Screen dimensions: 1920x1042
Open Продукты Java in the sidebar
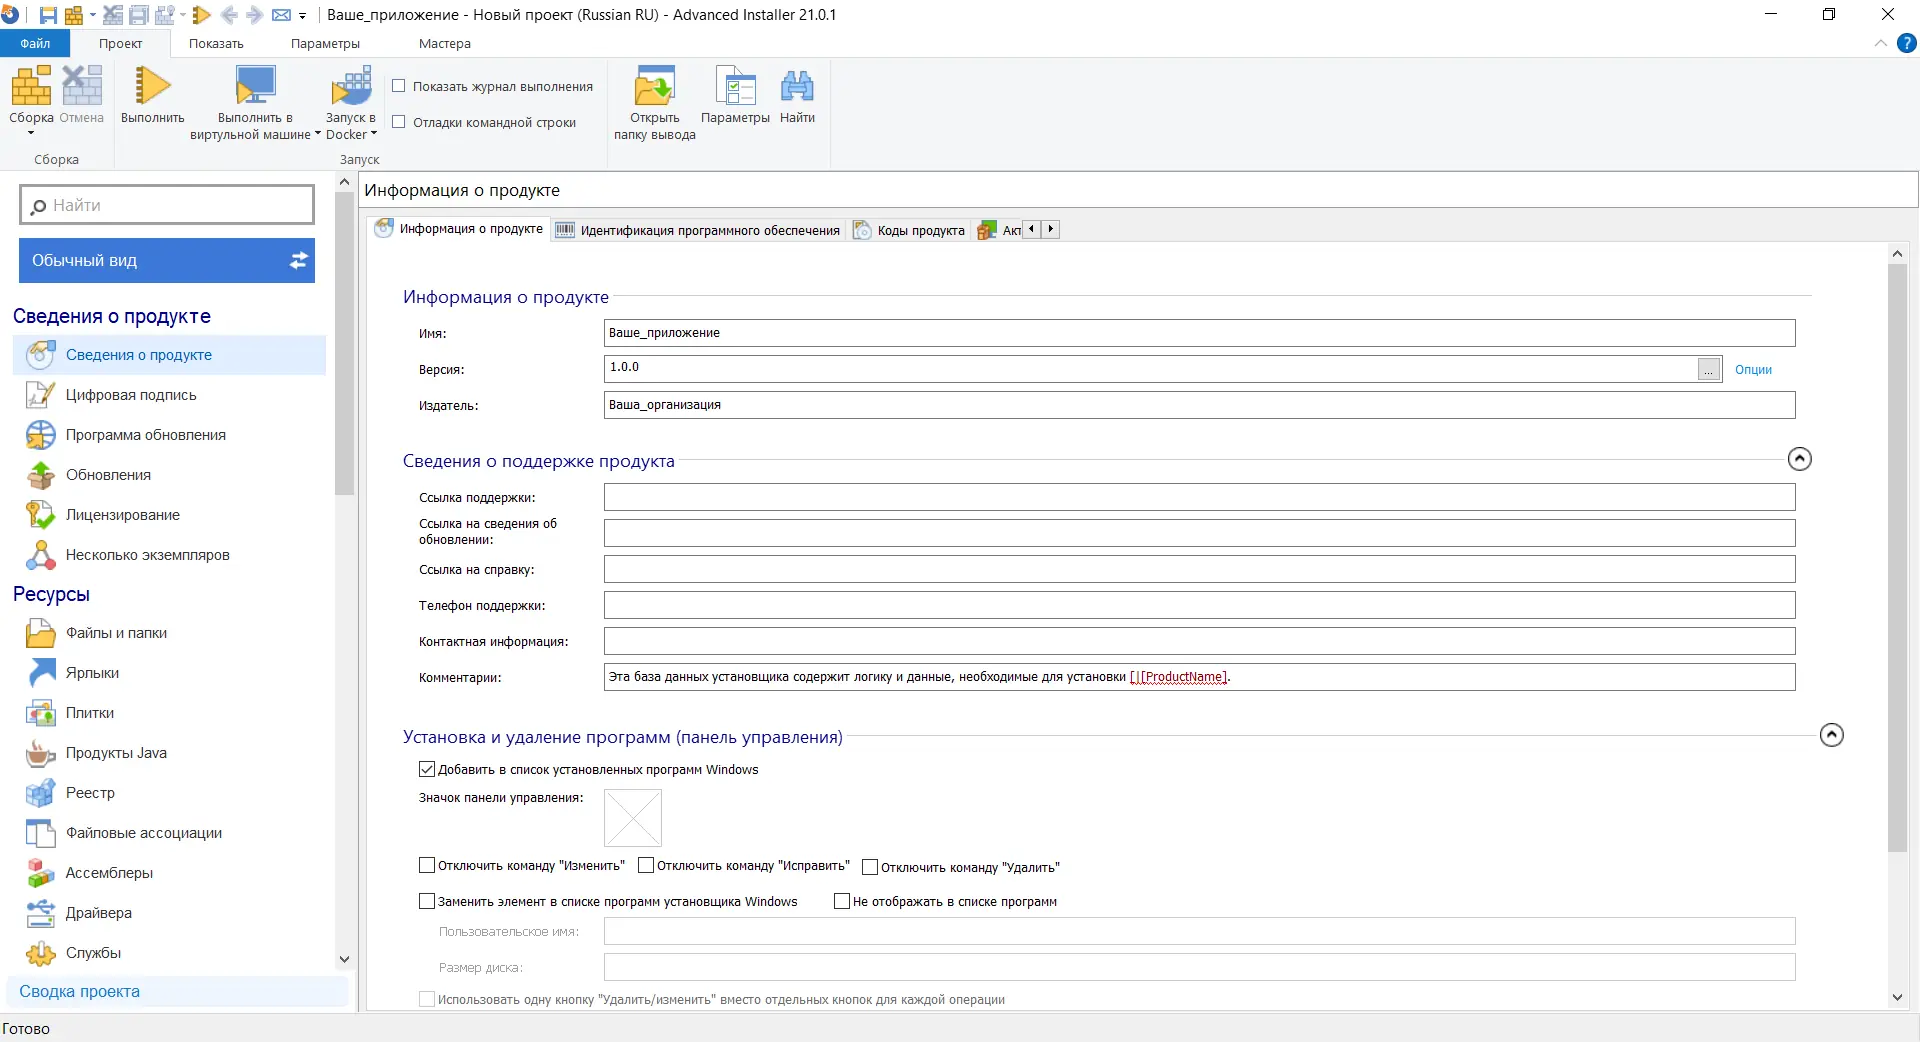[169, 753]
